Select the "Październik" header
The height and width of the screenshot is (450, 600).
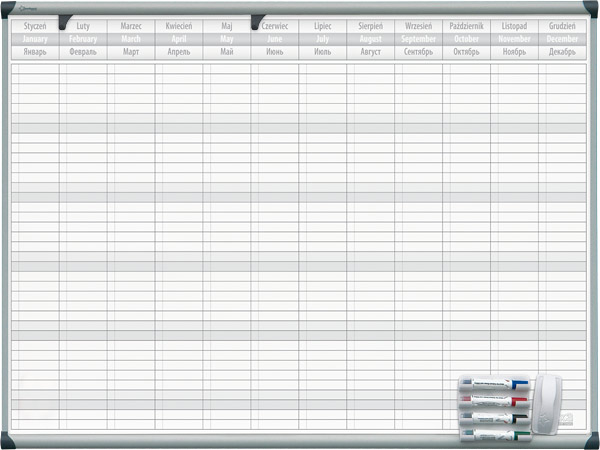(x=466, y=26)
